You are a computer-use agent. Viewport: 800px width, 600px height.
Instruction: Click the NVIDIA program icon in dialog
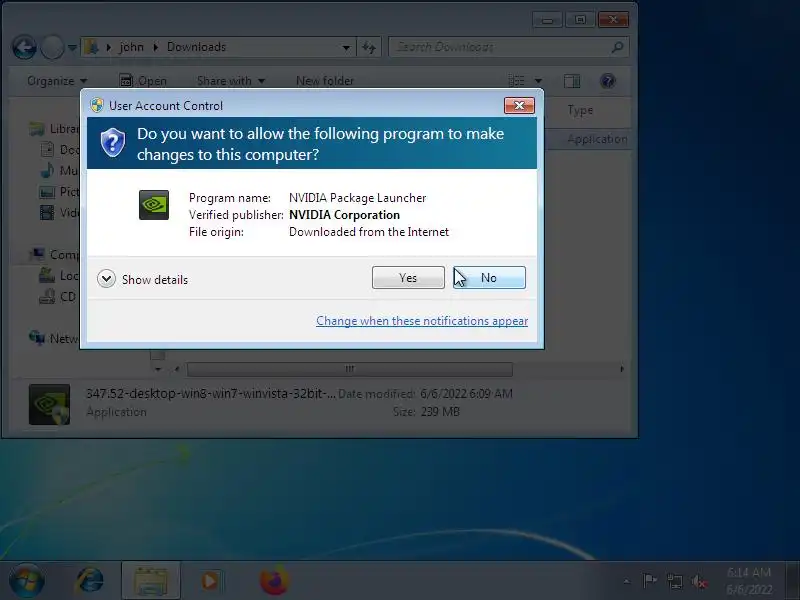click(x=154, y=205)
